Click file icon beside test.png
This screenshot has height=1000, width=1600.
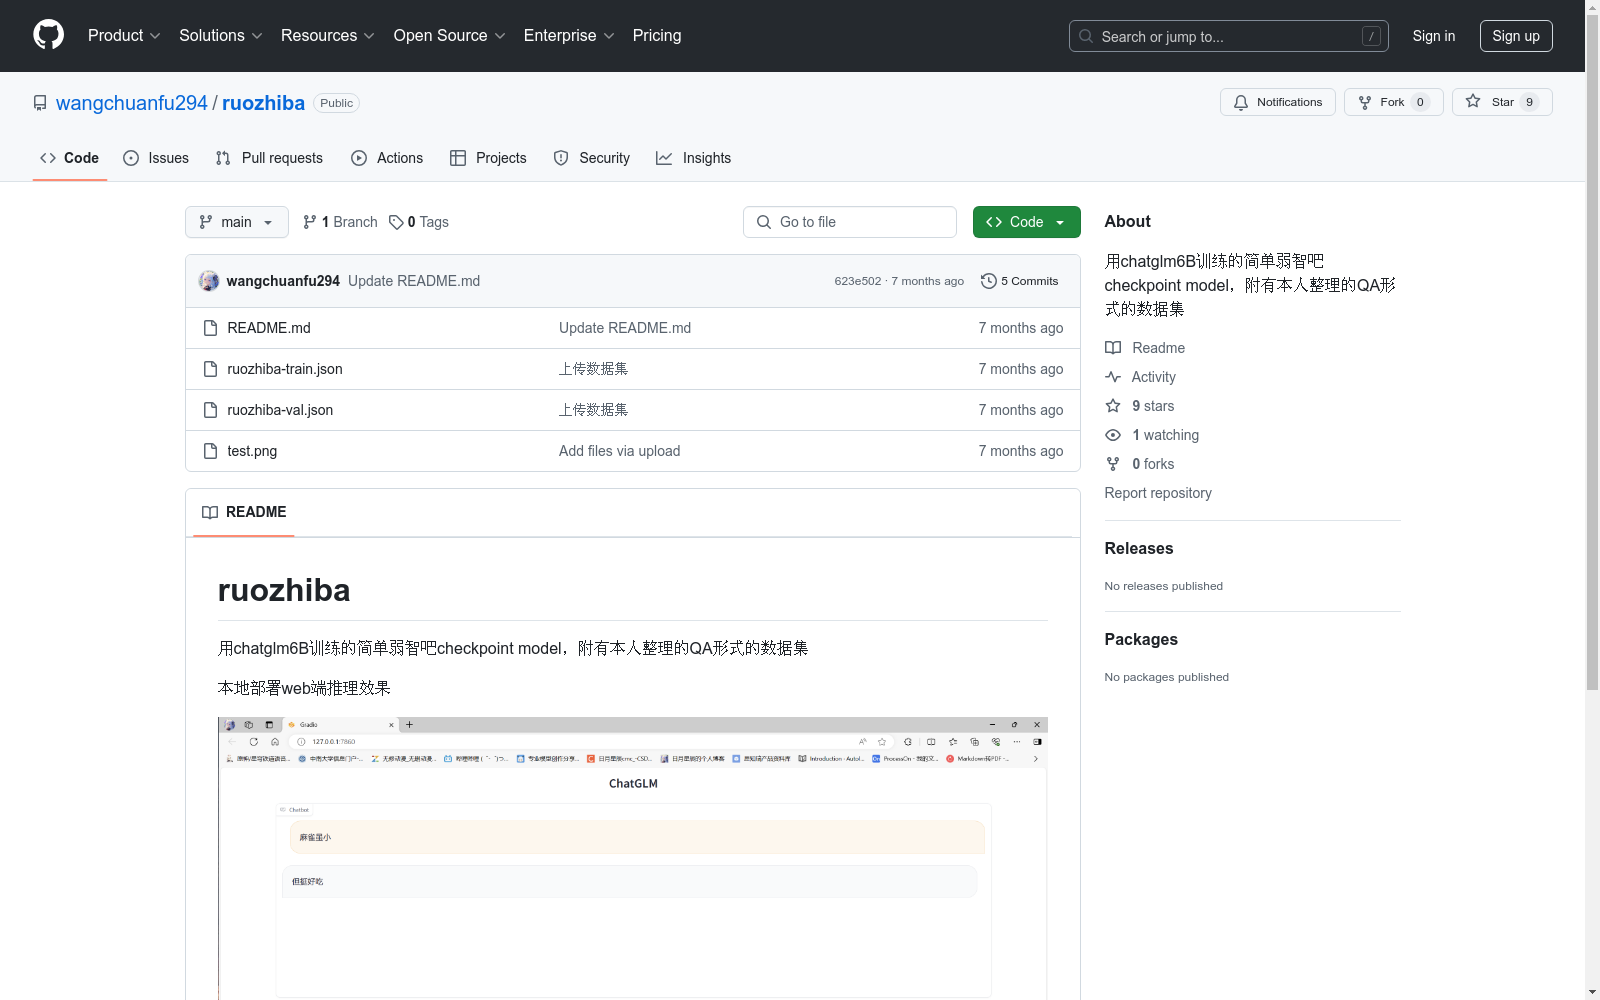pyautogui.click(x=210, y=451)
